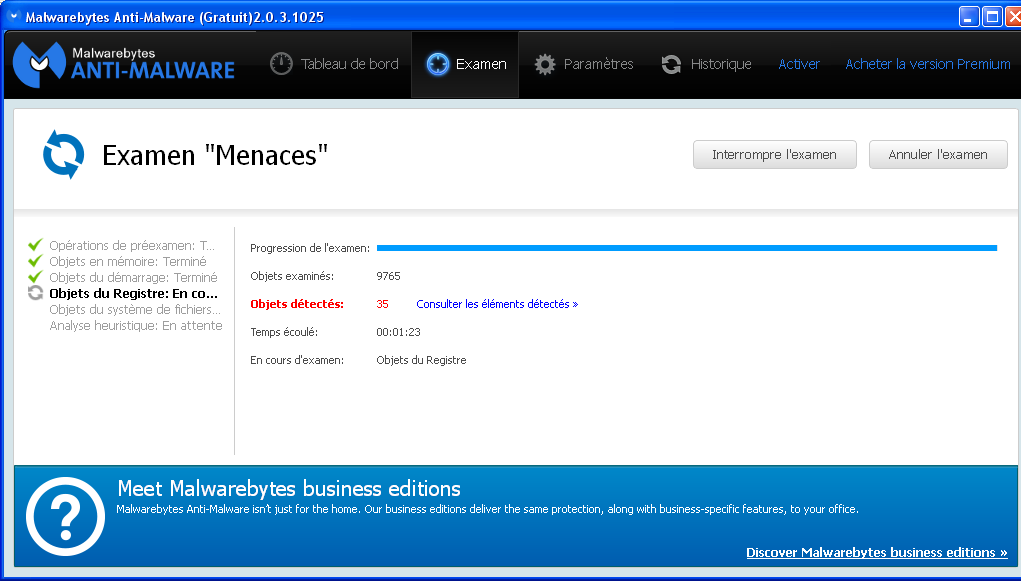Select Analyse heuristique: En attente step

click(136, 326)
